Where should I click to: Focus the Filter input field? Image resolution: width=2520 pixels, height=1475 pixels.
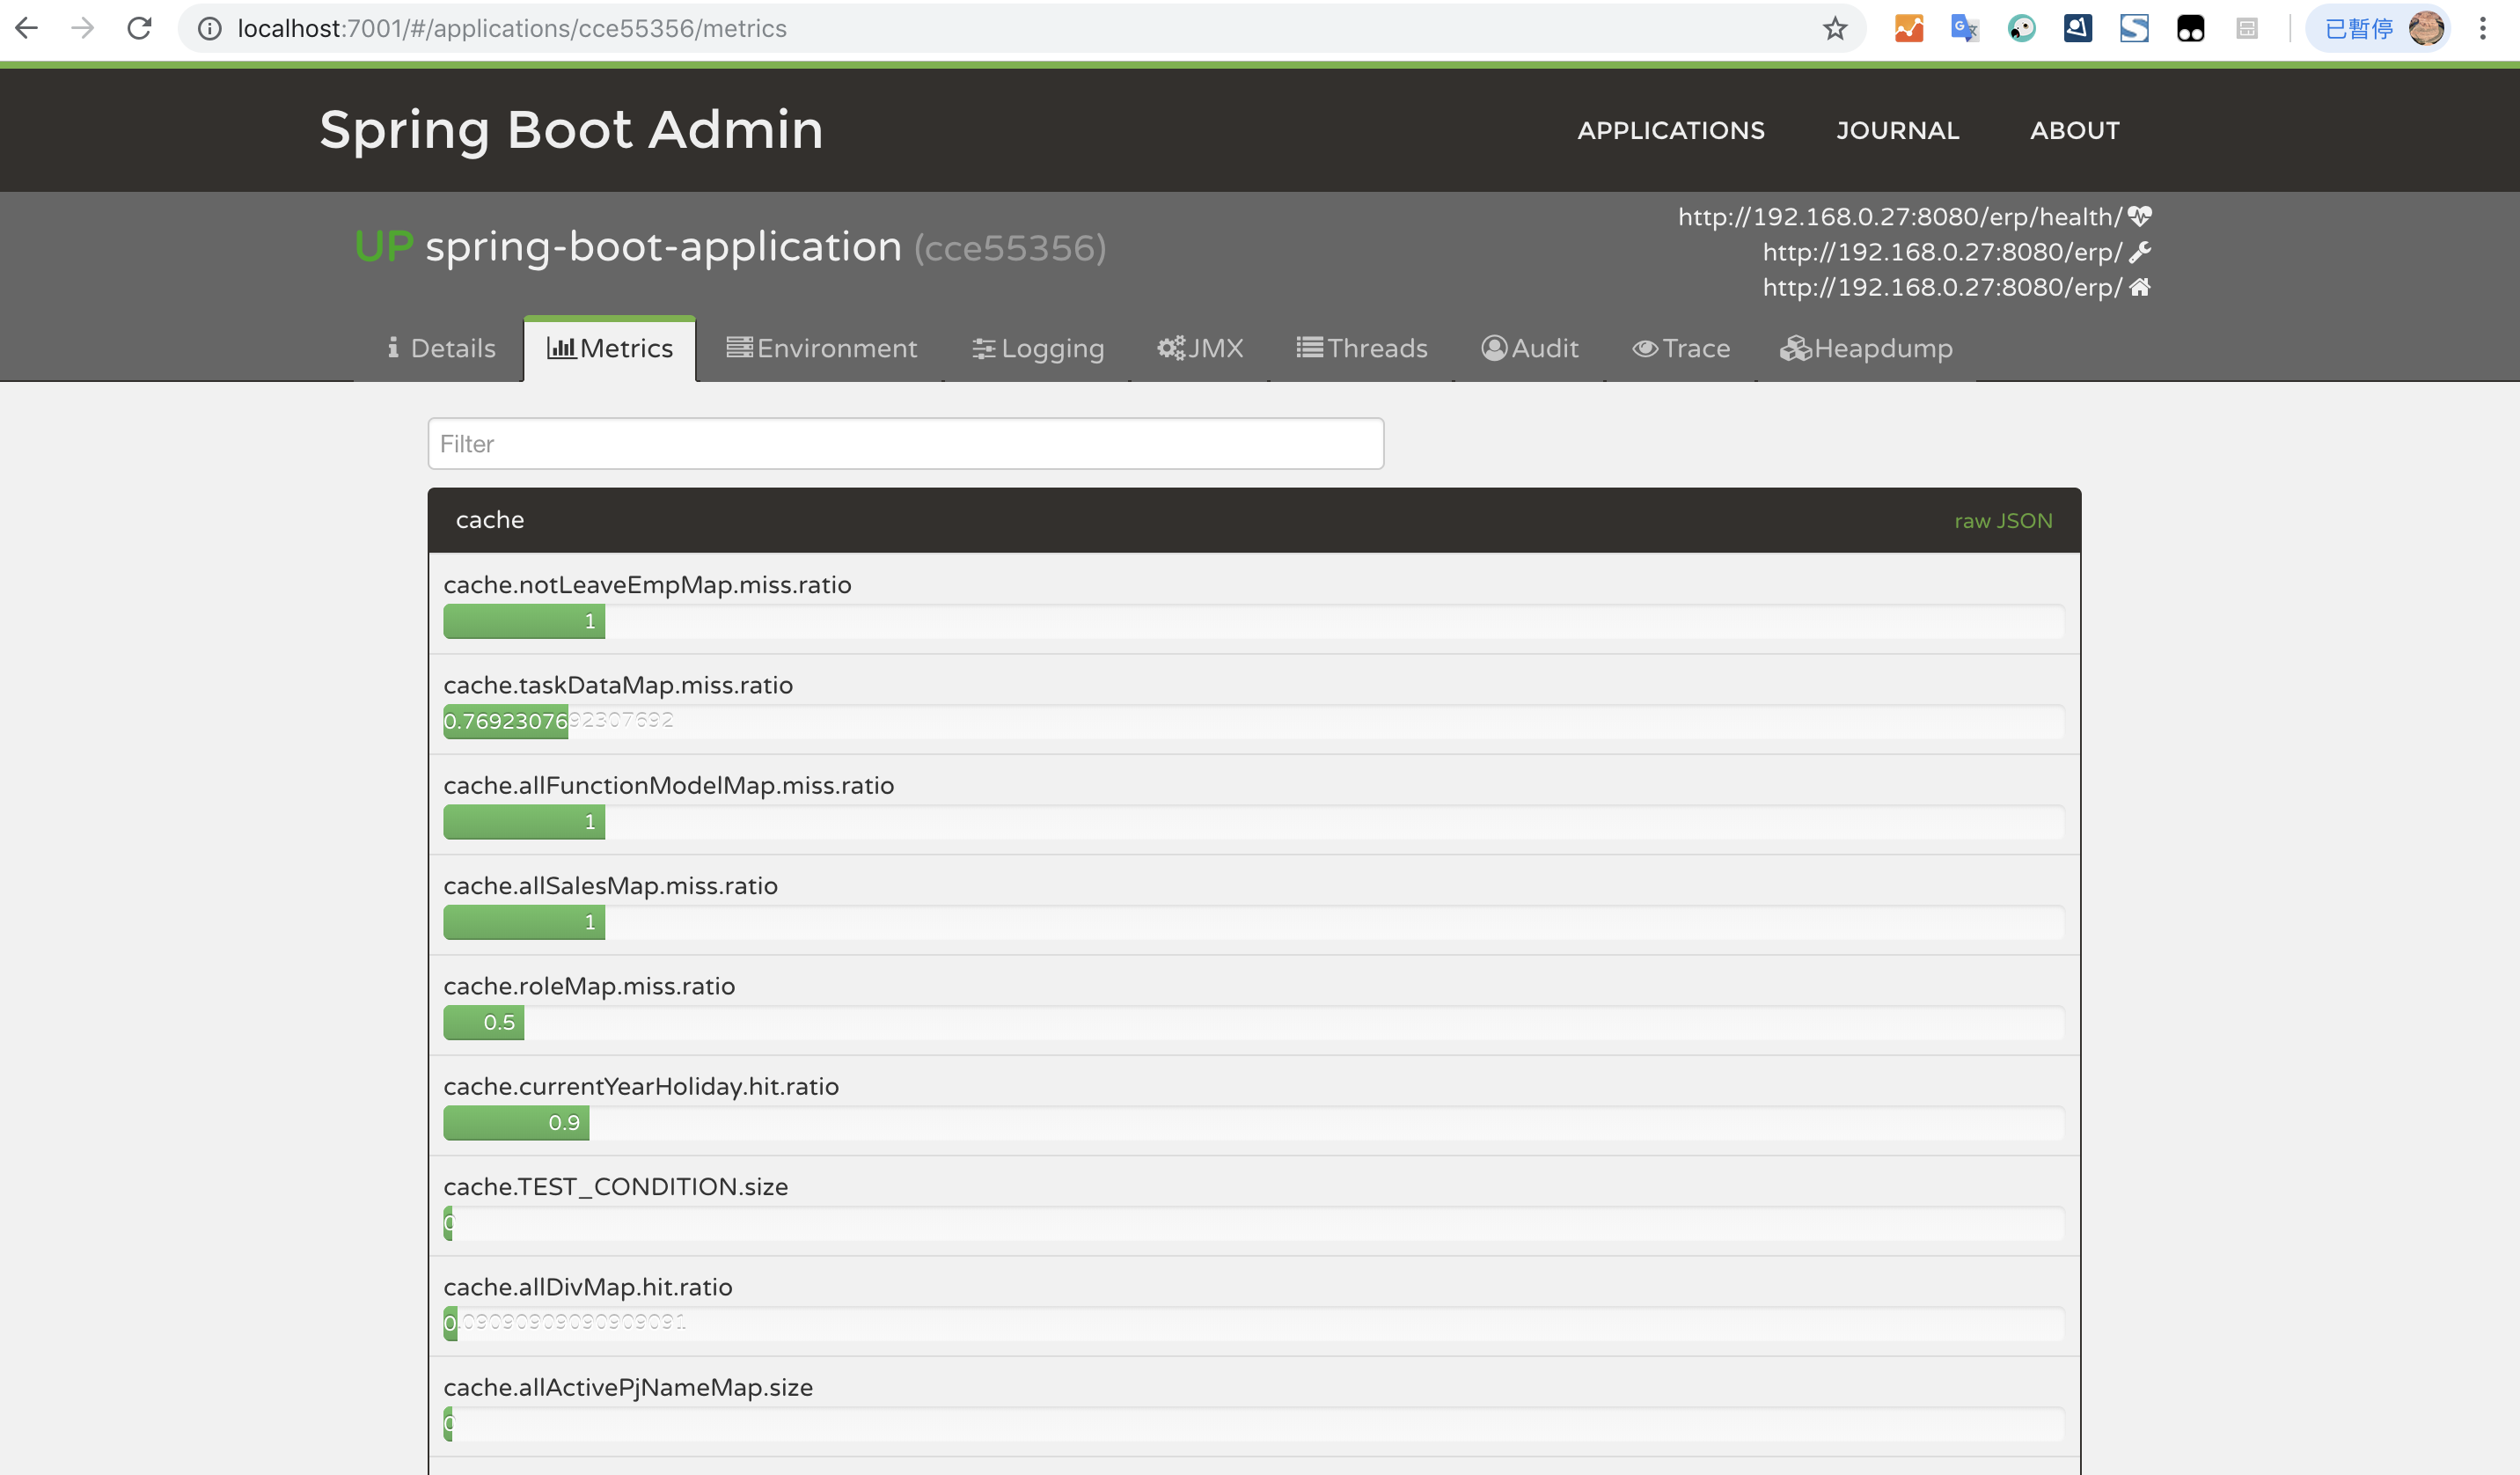[x=905, y=443]
